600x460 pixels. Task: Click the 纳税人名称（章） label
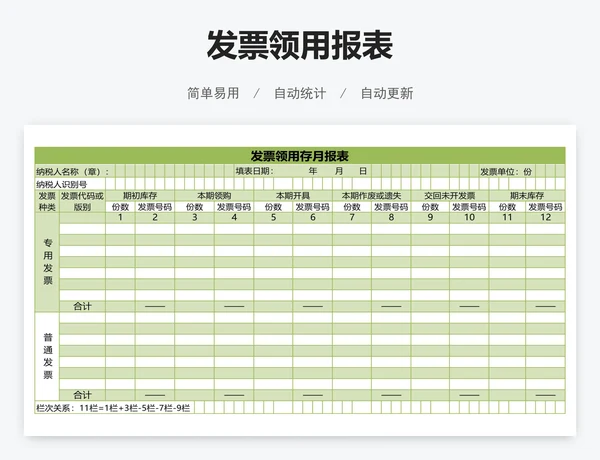(x=72, y=171)
